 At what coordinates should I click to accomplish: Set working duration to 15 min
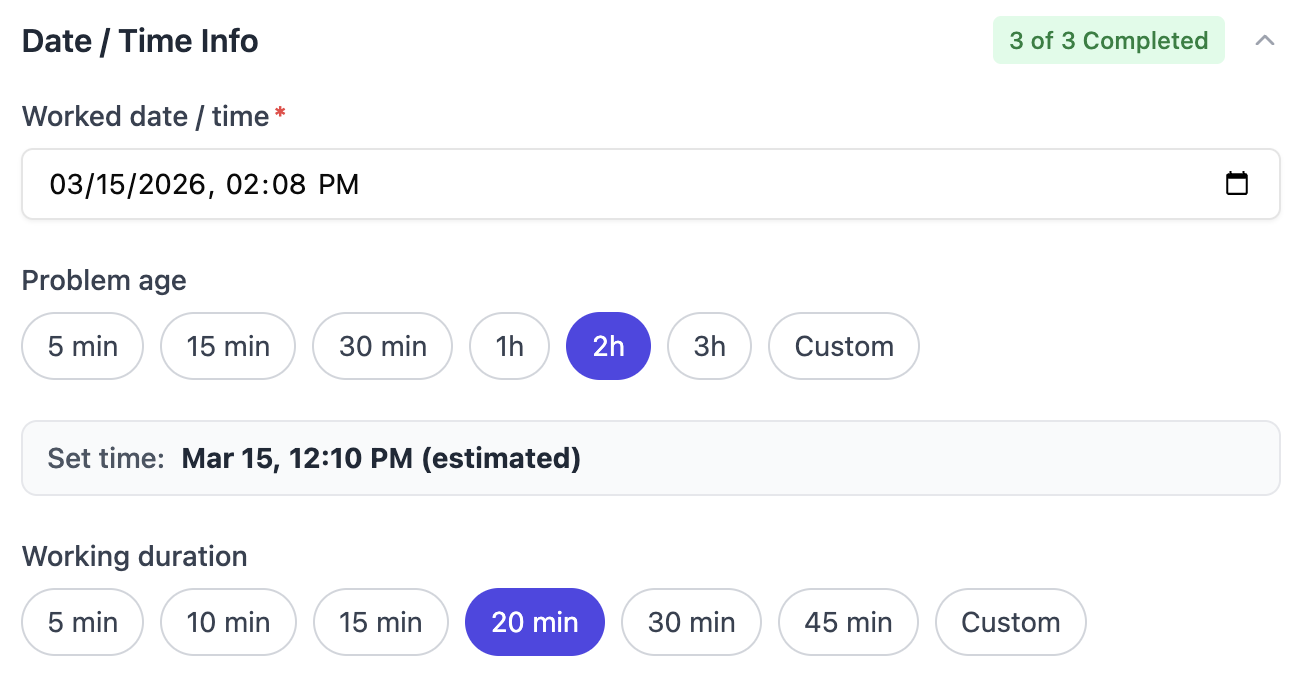click(381, 622)
